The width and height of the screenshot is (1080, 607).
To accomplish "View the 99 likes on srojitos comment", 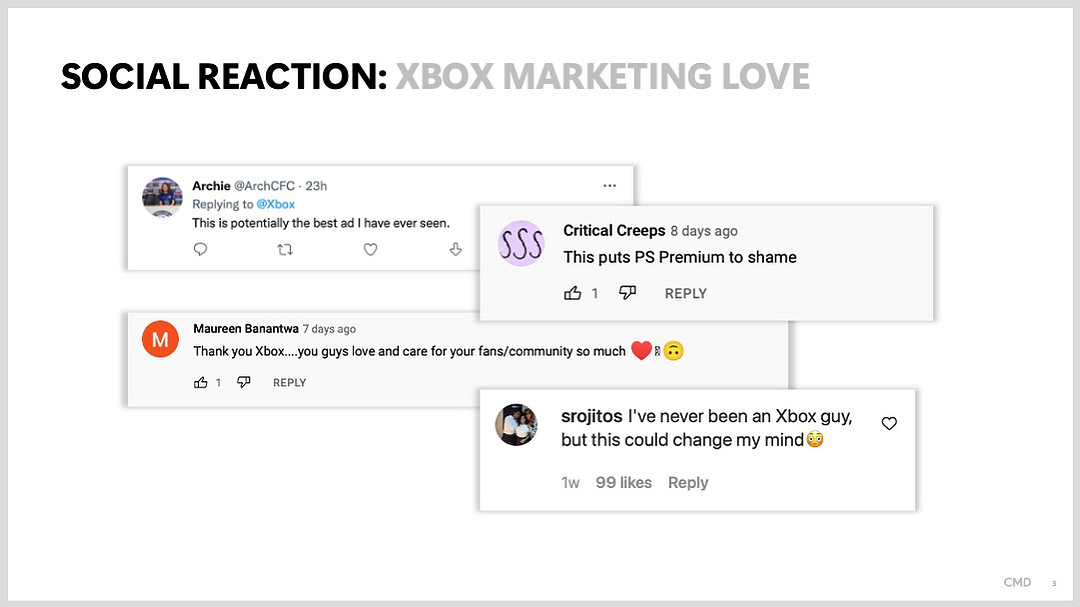I will point(624,482).
